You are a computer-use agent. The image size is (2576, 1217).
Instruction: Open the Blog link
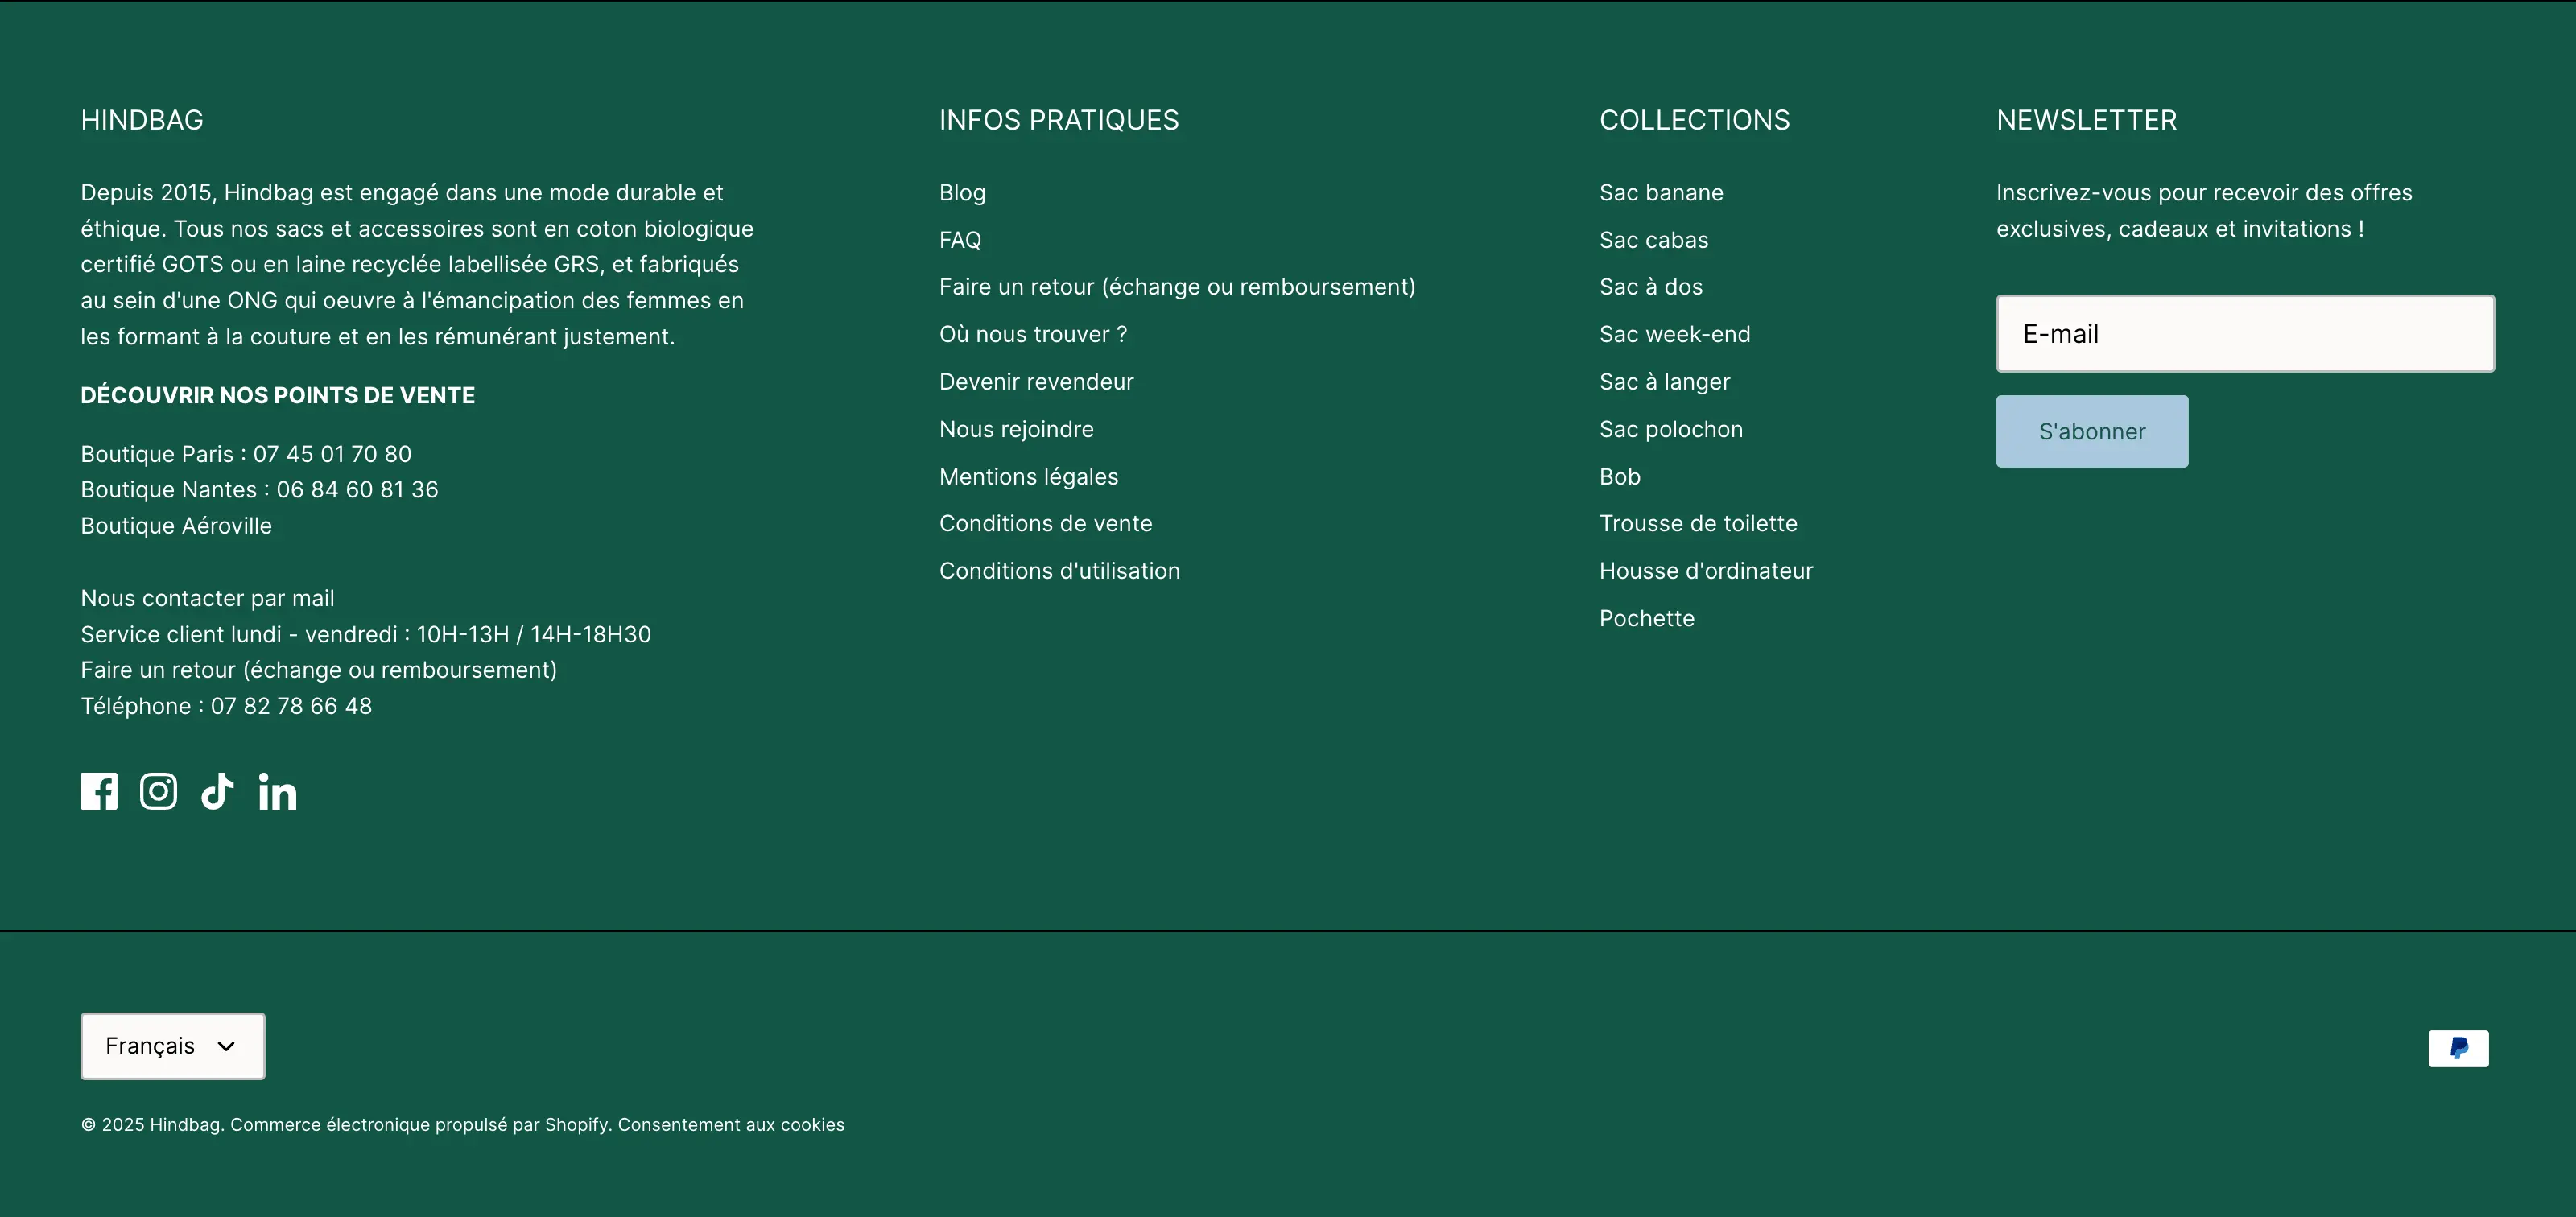tap(962, 193)
